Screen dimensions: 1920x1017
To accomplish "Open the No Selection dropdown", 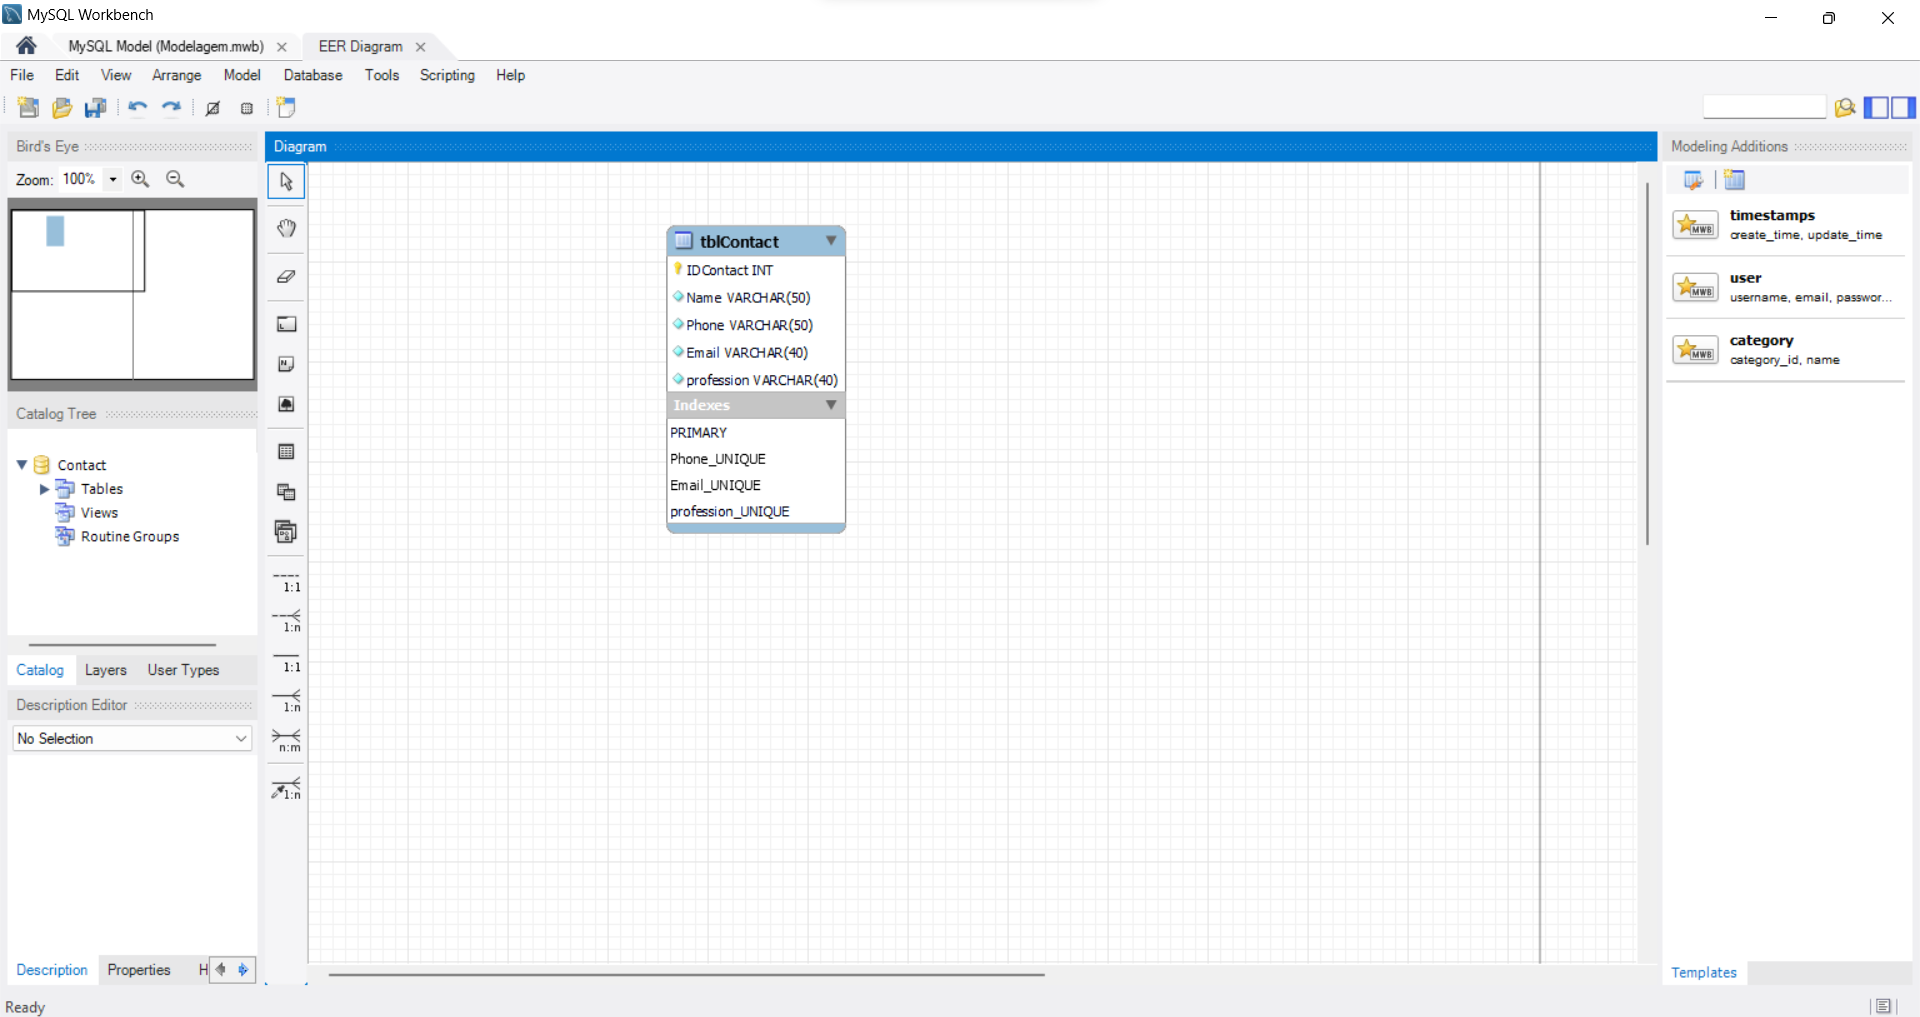I will pyautogui.click(x=132, y=739).
